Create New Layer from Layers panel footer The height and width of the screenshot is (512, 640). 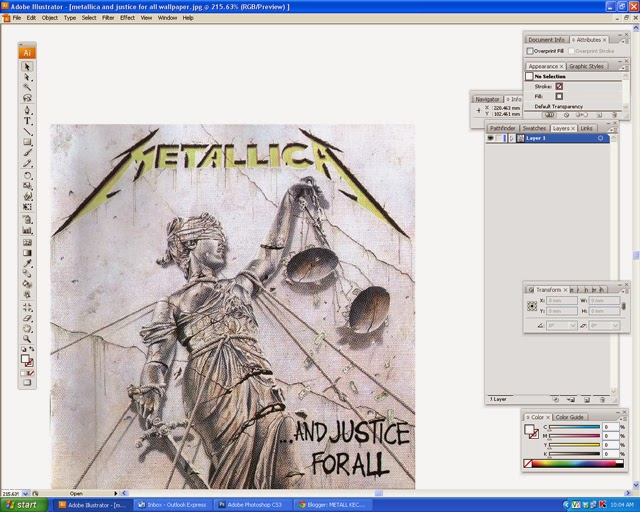pyautogui.click(x=587, y=400)
